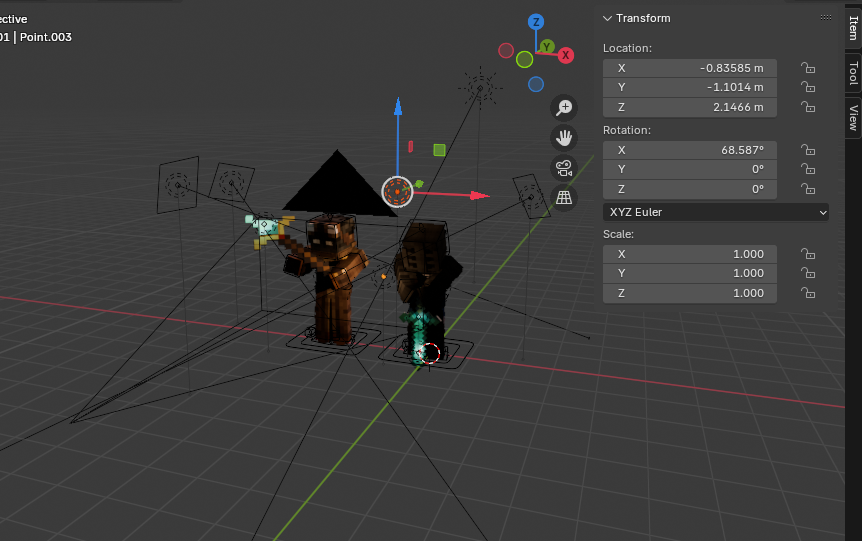Click Location X field -0.83585 m
This screenshot has height=541, width=862.
[690, 68]
